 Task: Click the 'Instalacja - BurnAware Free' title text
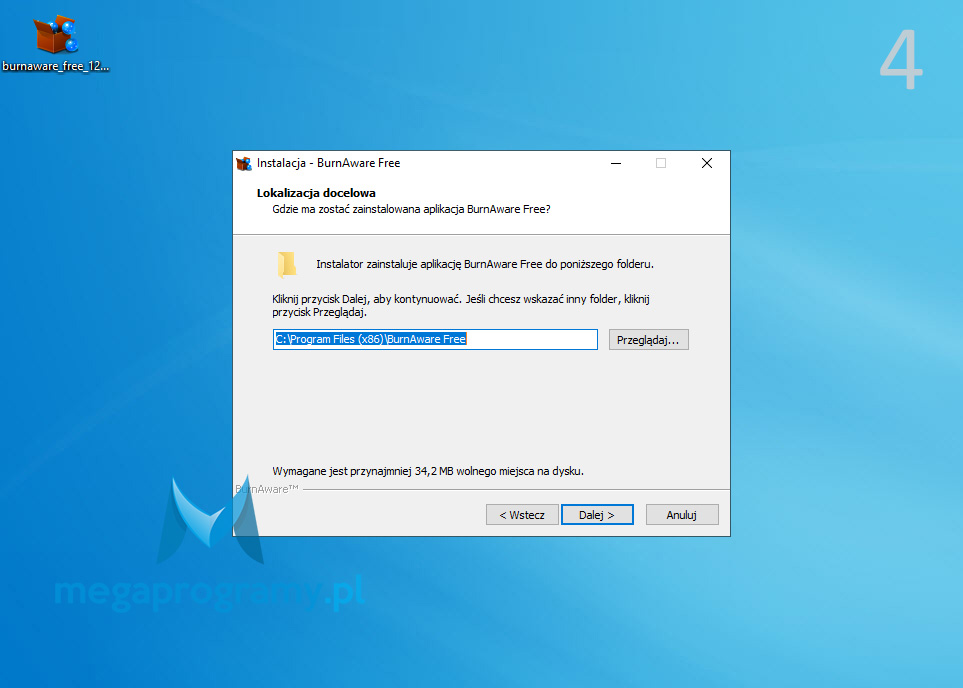pyautogui.click(x=329, y=163)
